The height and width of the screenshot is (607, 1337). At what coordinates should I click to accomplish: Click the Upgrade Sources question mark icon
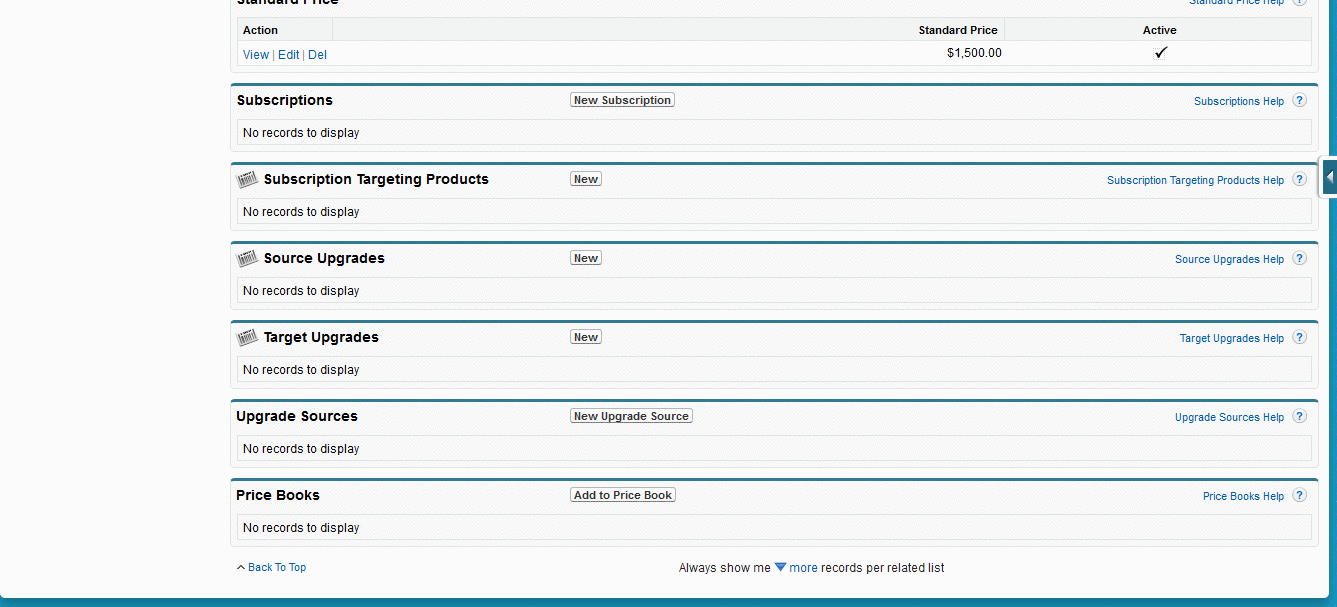[1299, 416]
